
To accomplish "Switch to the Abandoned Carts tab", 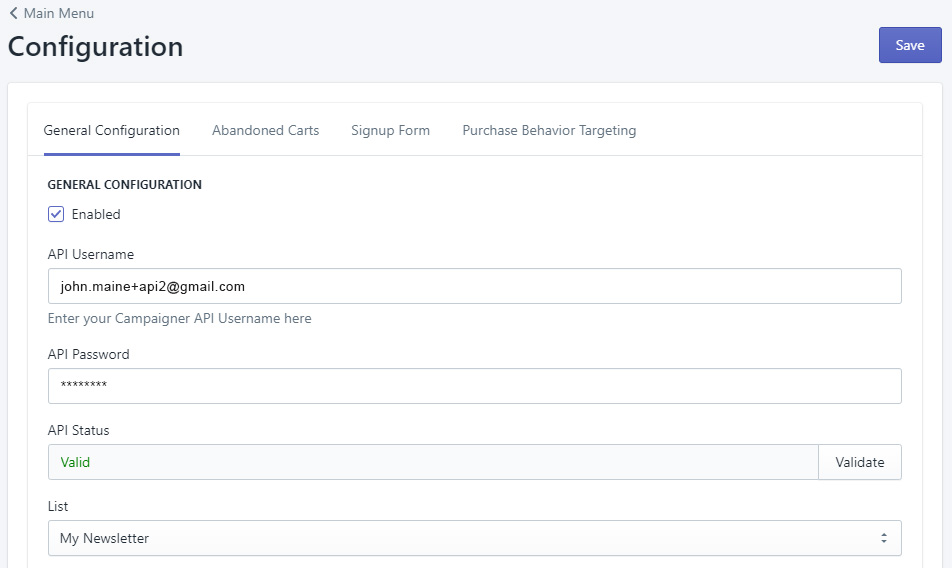I will [x=265, y=130].
